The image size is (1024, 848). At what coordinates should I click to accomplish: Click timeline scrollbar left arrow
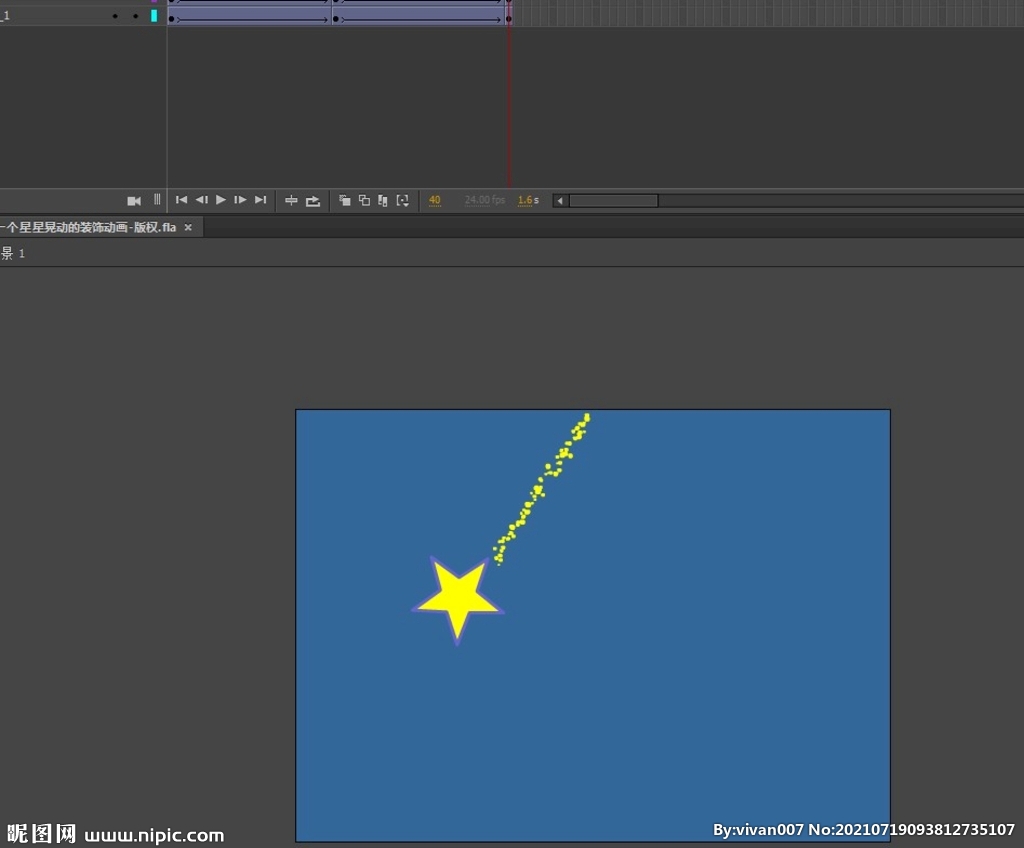tap(560, 201)
